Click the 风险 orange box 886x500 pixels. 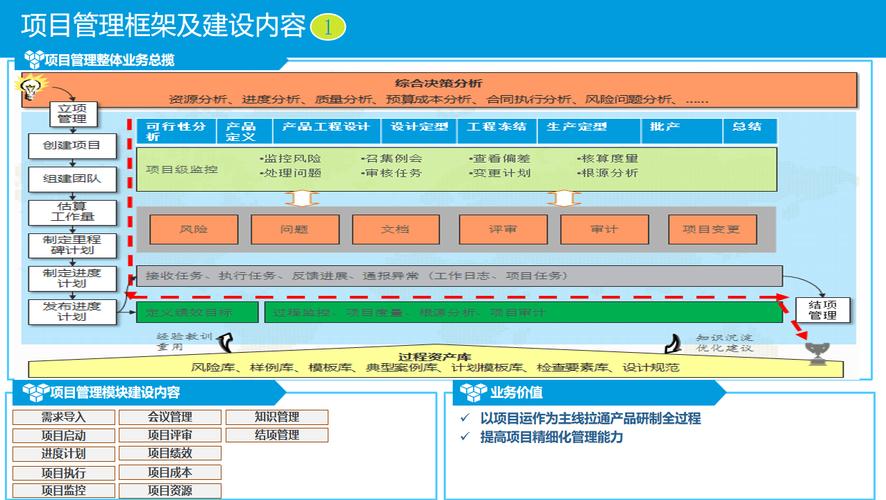194,229
